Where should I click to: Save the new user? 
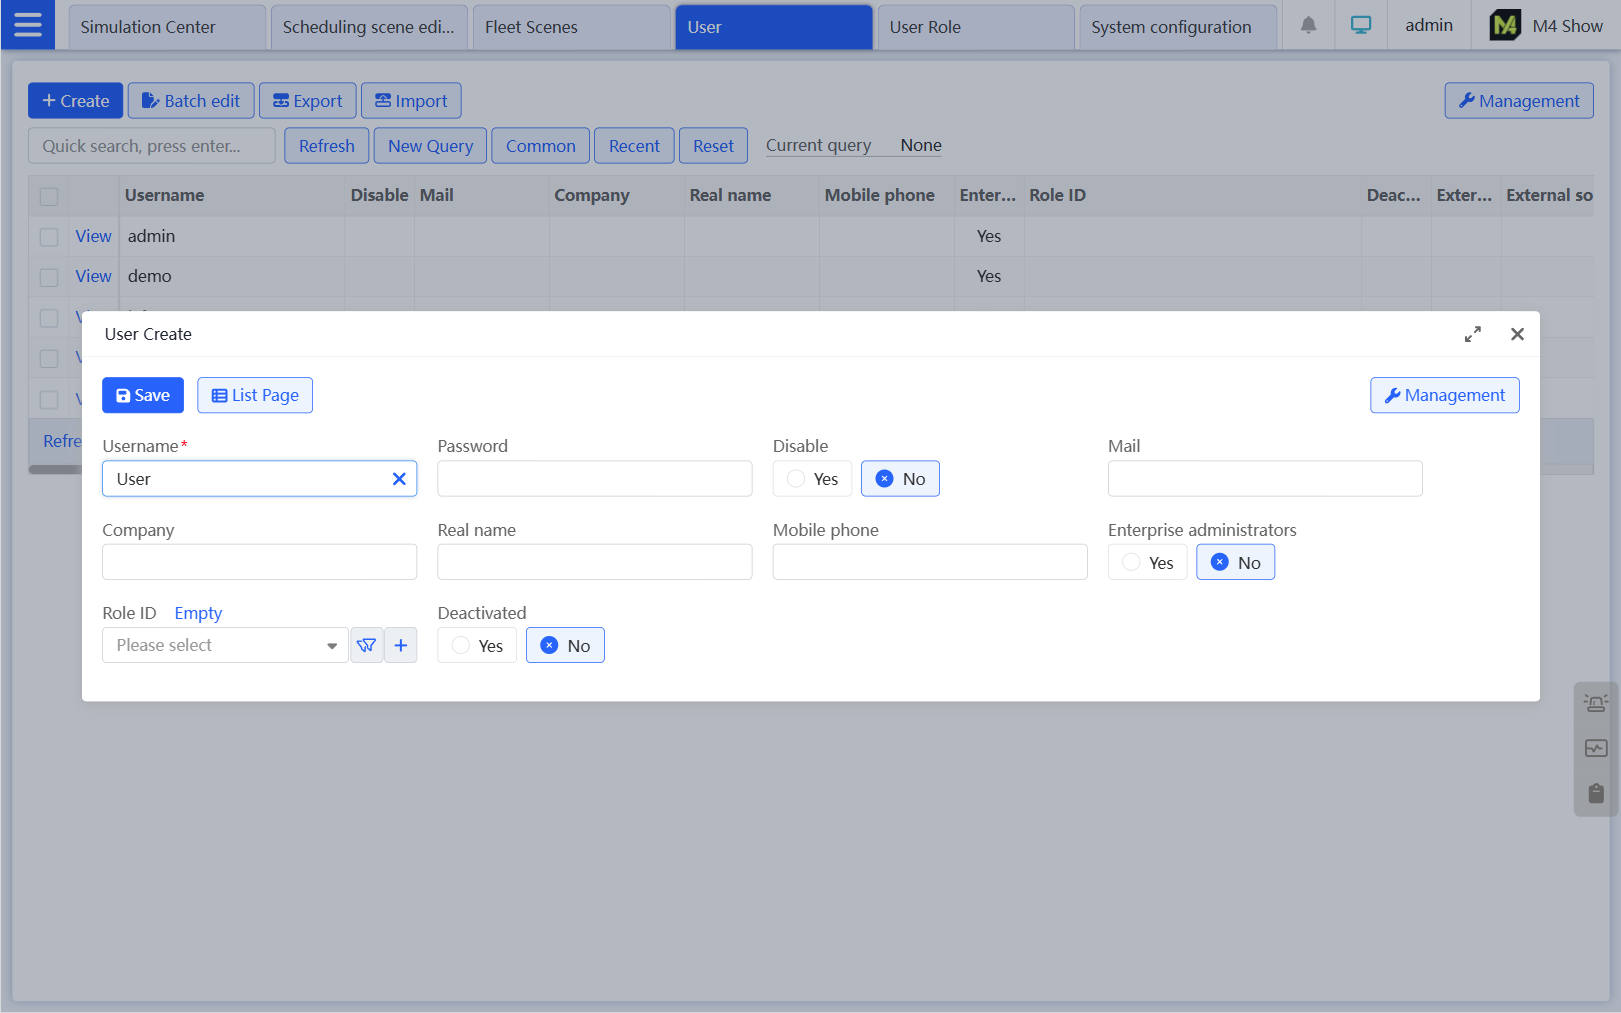[143, 396]
